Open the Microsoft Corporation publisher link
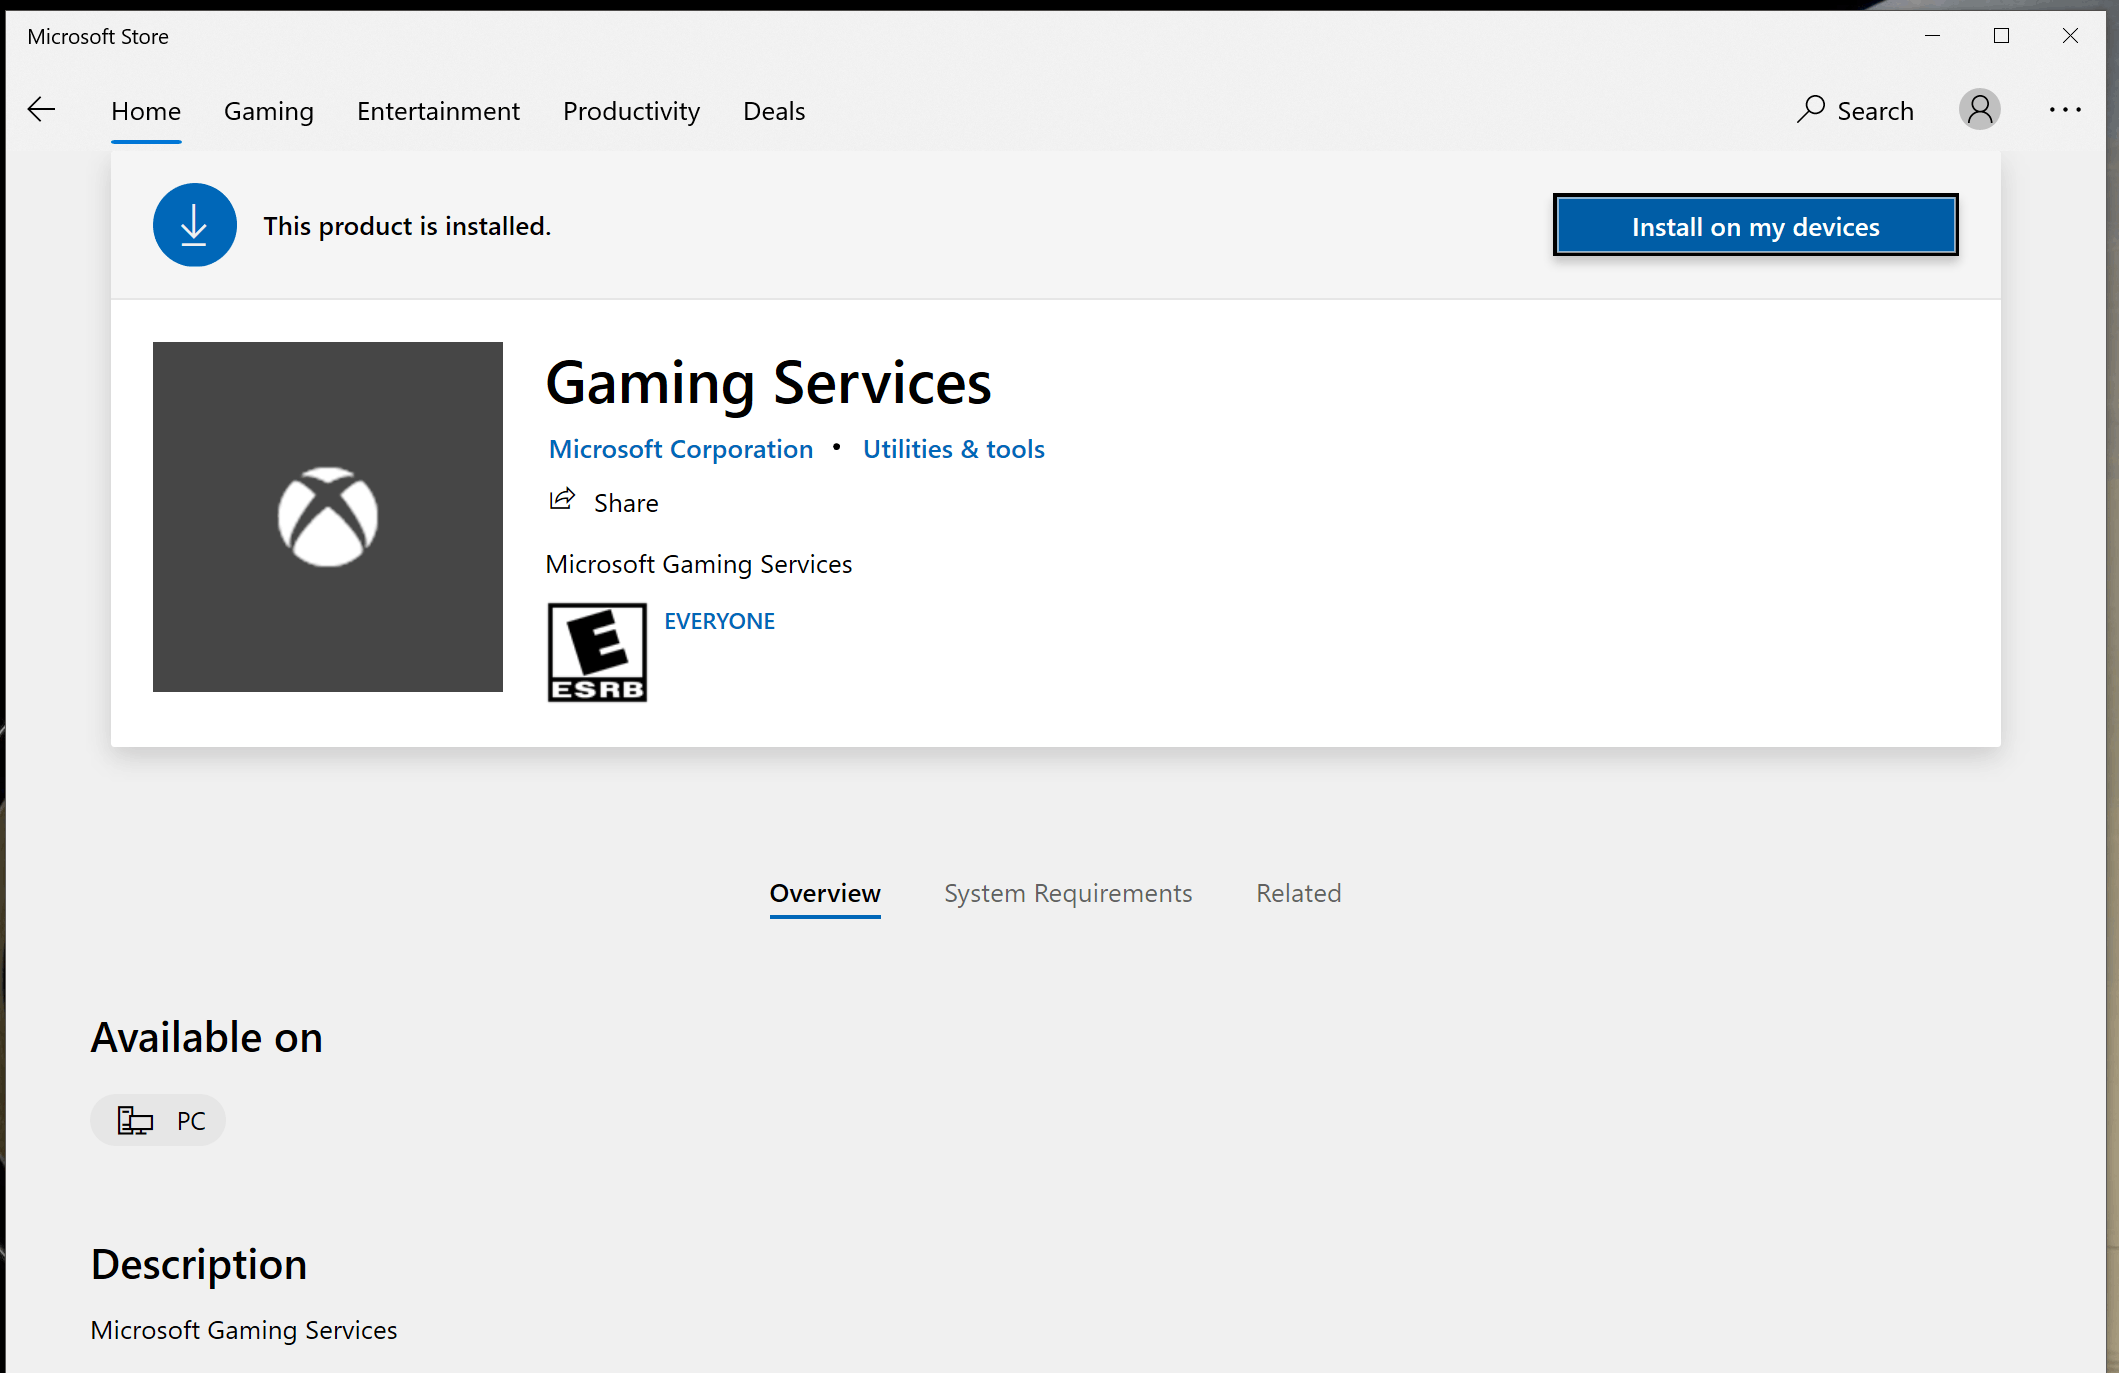 [681, 449]
